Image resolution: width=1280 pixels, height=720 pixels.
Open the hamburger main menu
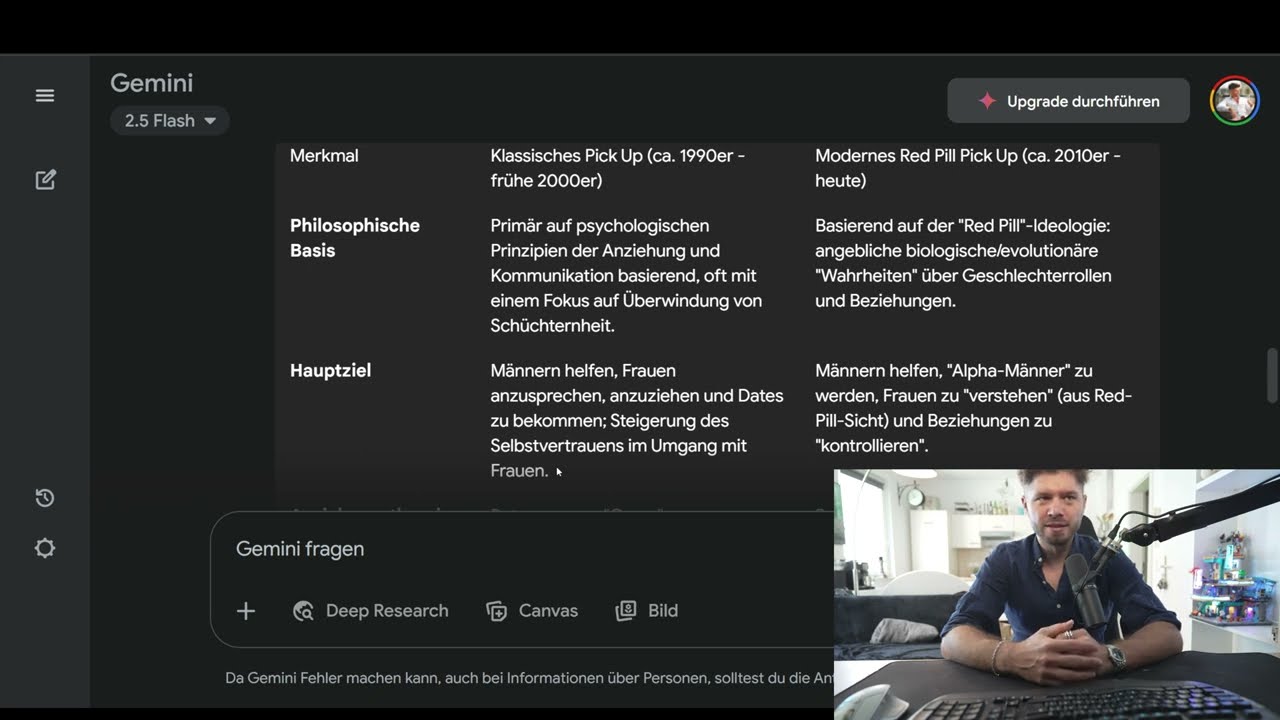(45, 96)
